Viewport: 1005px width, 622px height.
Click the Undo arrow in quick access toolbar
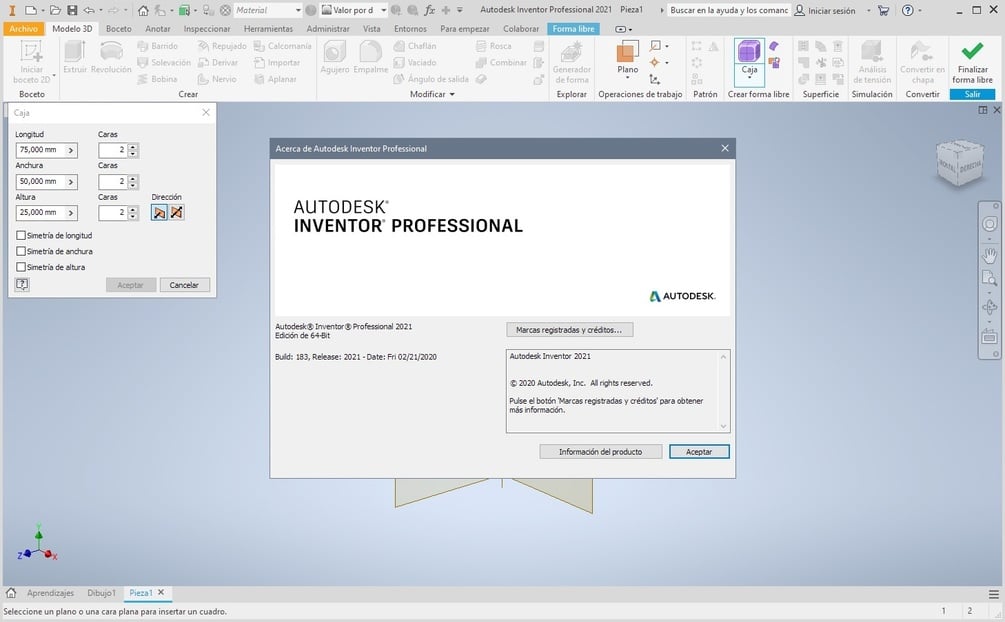pyautogui.click(x=89, y=10)
